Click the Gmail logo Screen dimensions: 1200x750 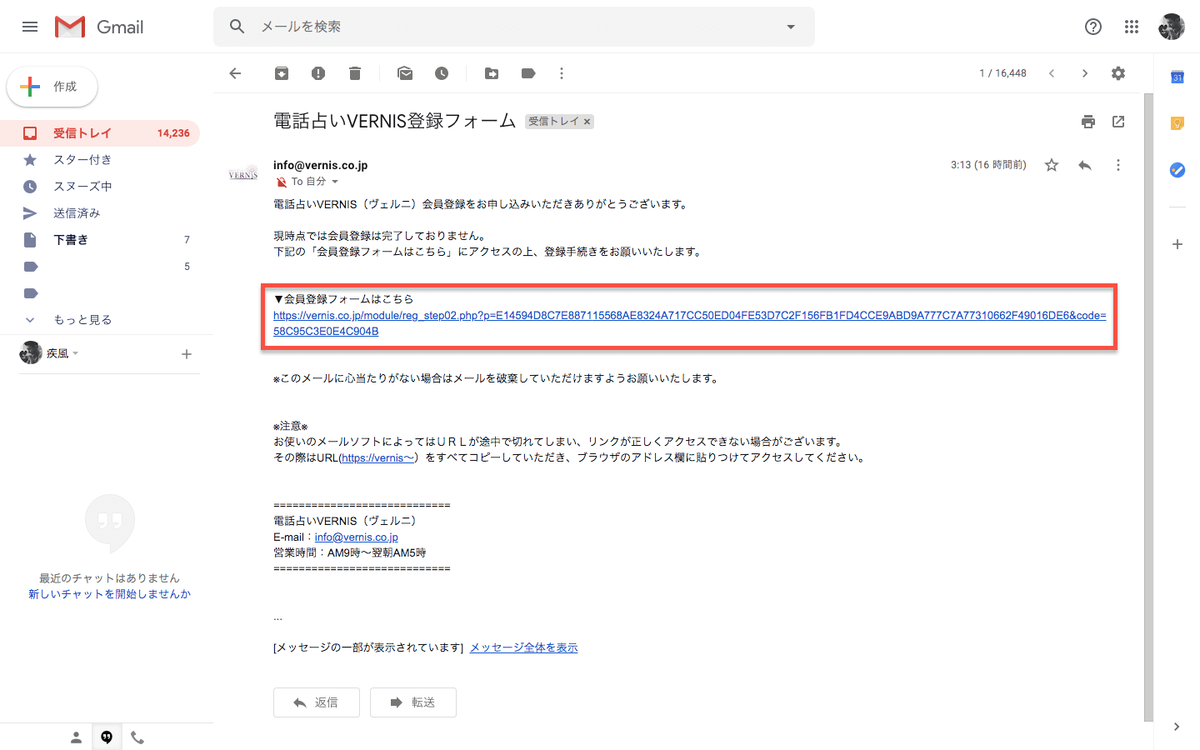click(x=99, y=27)
